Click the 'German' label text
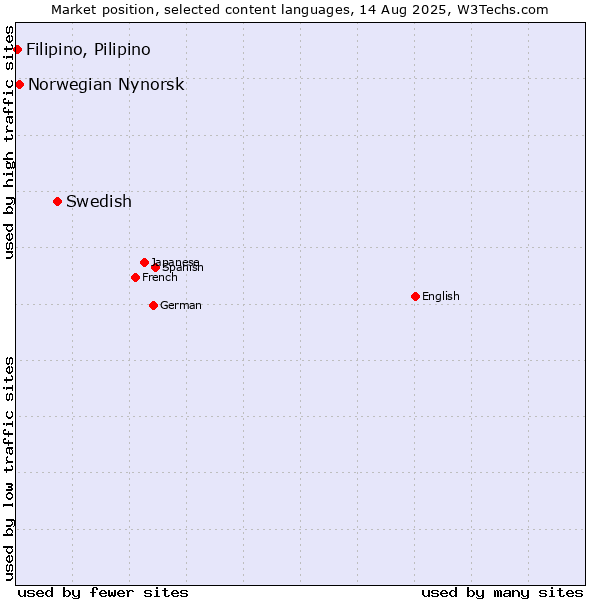Image resolution: width=600 pixels, height=600 pixels. [x=181, y=305]
